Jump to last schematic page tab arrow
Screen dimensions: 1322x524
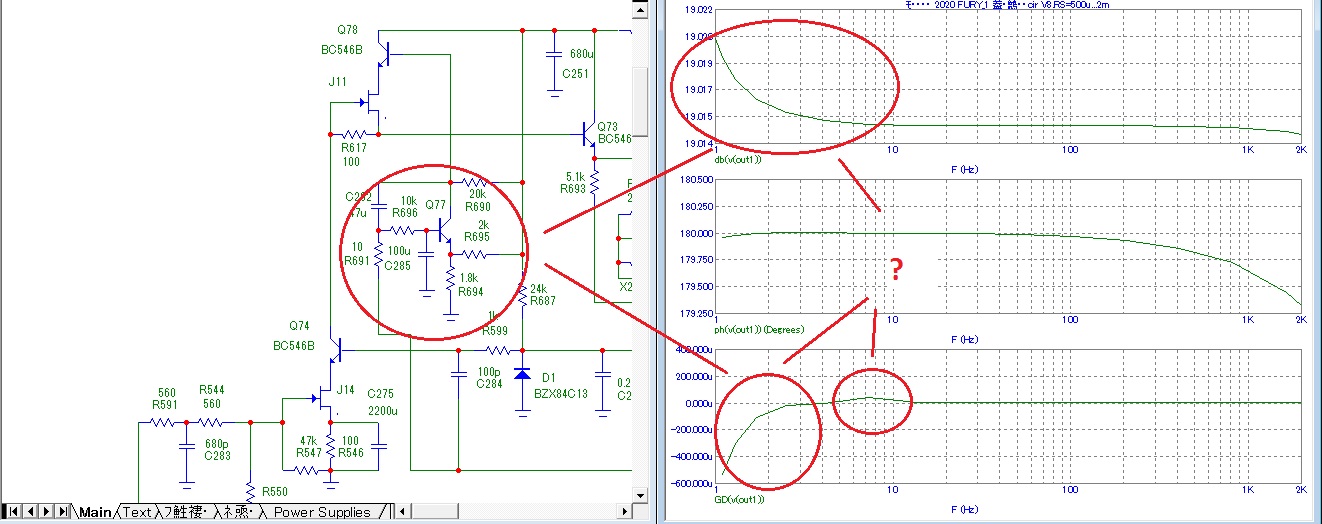tap(63, 511)
